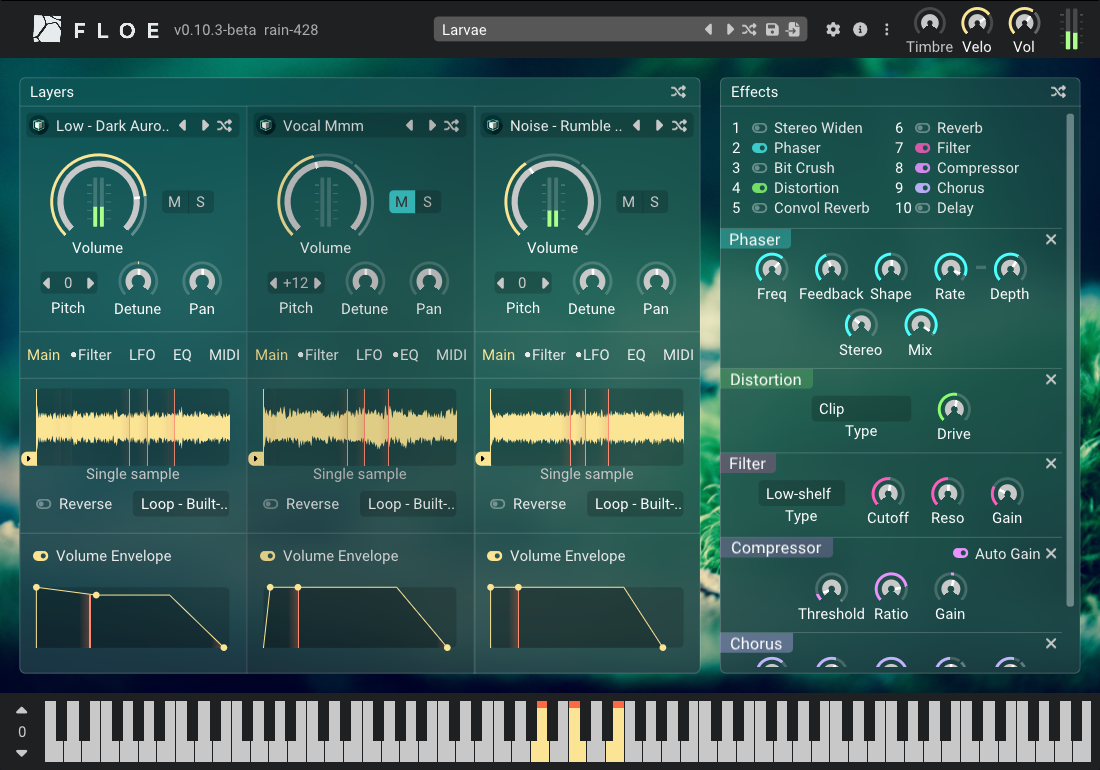Shift keyboard octave up arrow

(x=22, y=710)
